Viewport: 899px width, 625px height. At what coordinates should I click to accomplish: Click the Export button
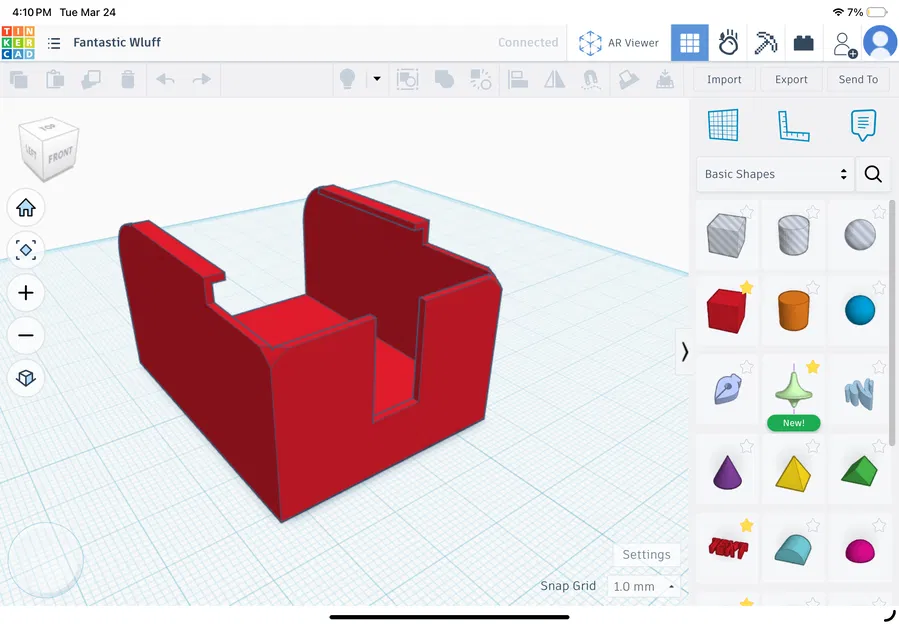(x=791, y=79)
